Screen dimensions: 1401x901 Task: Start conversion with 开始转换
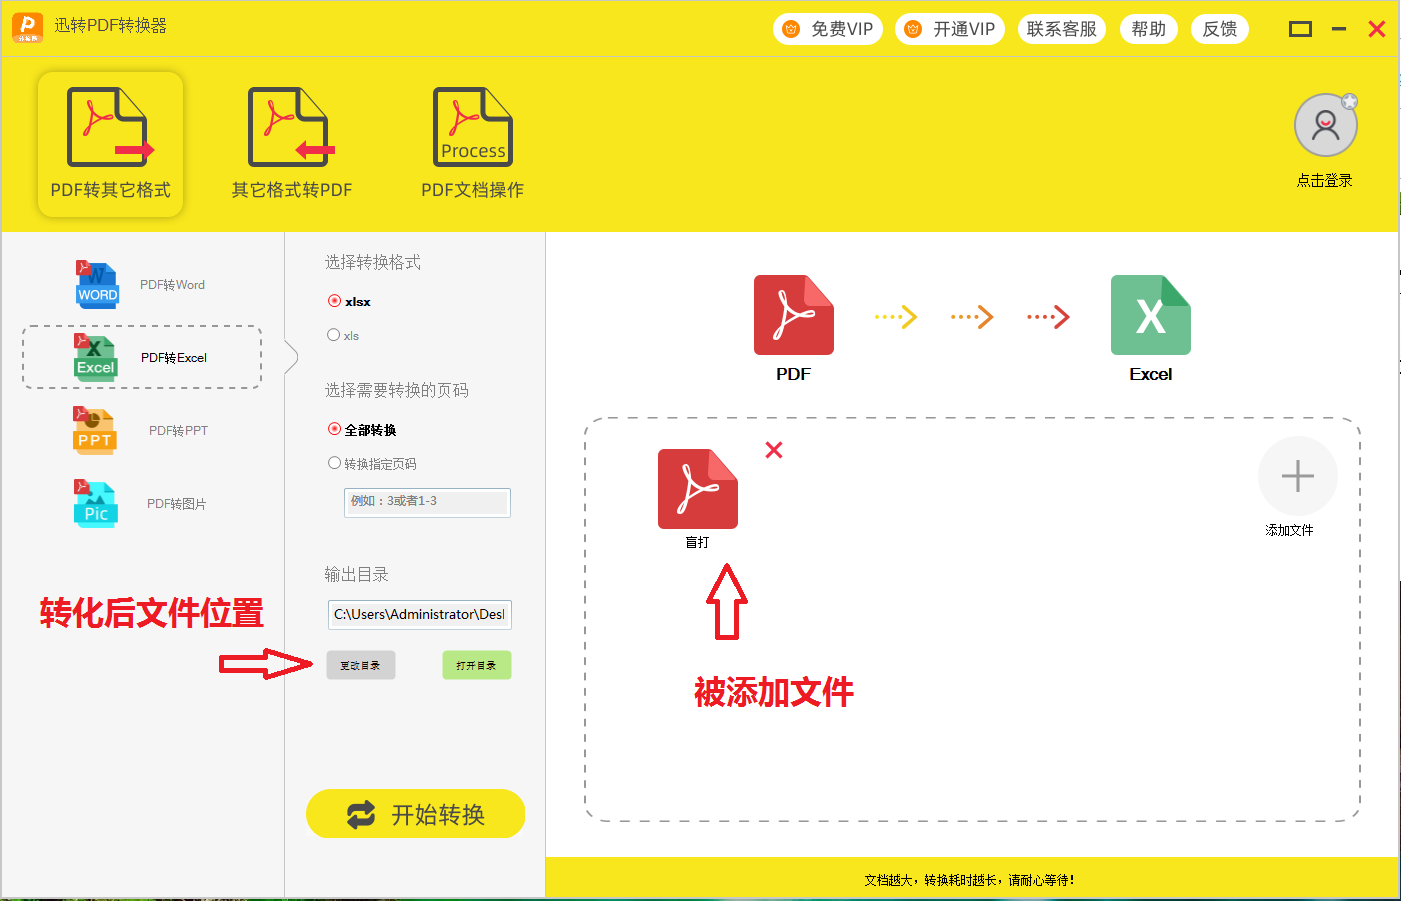point(416,814)
